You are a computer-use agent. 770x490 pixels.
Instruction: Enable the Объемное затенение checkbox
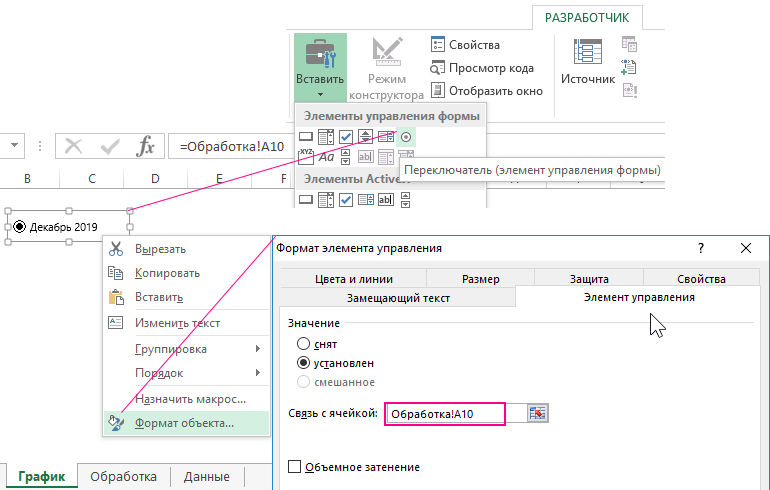294,467
